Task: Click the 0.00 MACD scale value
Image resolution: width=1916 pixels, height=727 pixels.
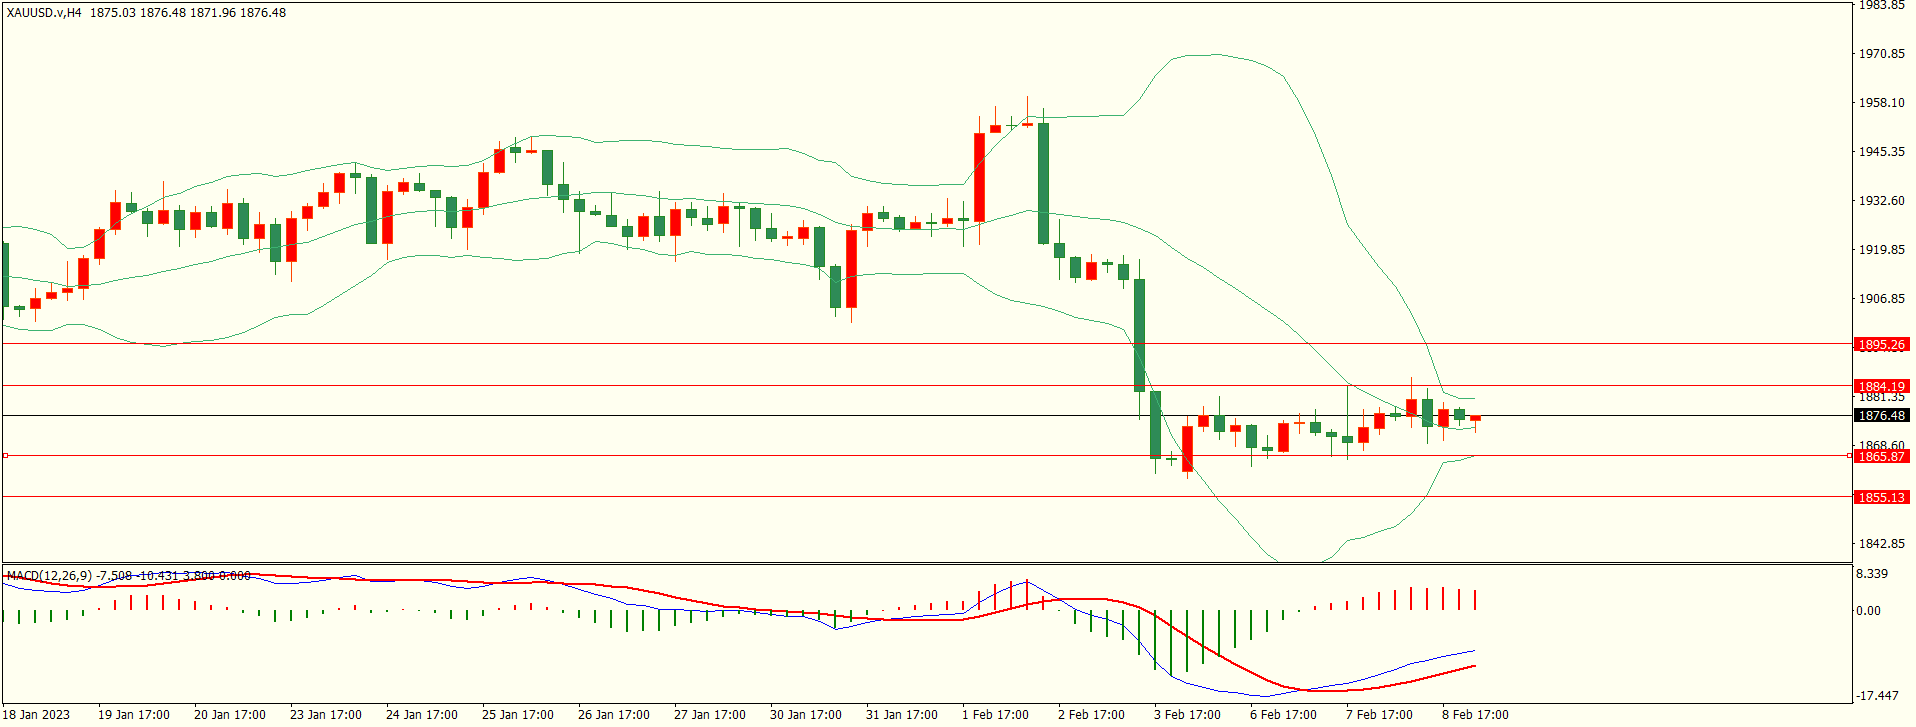Action: [x=1868, y=611]
